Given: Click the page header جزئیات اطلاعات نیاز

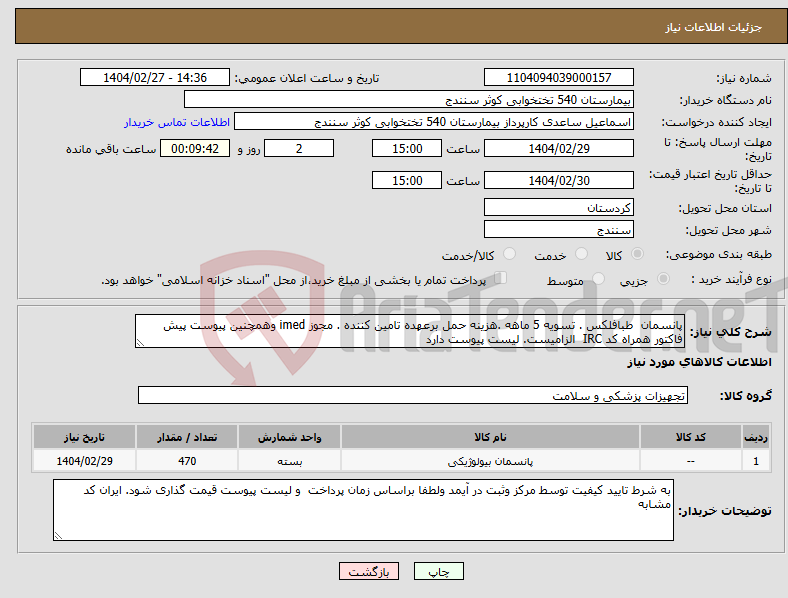Looking at the screenshot, I should tap(714, 27).
